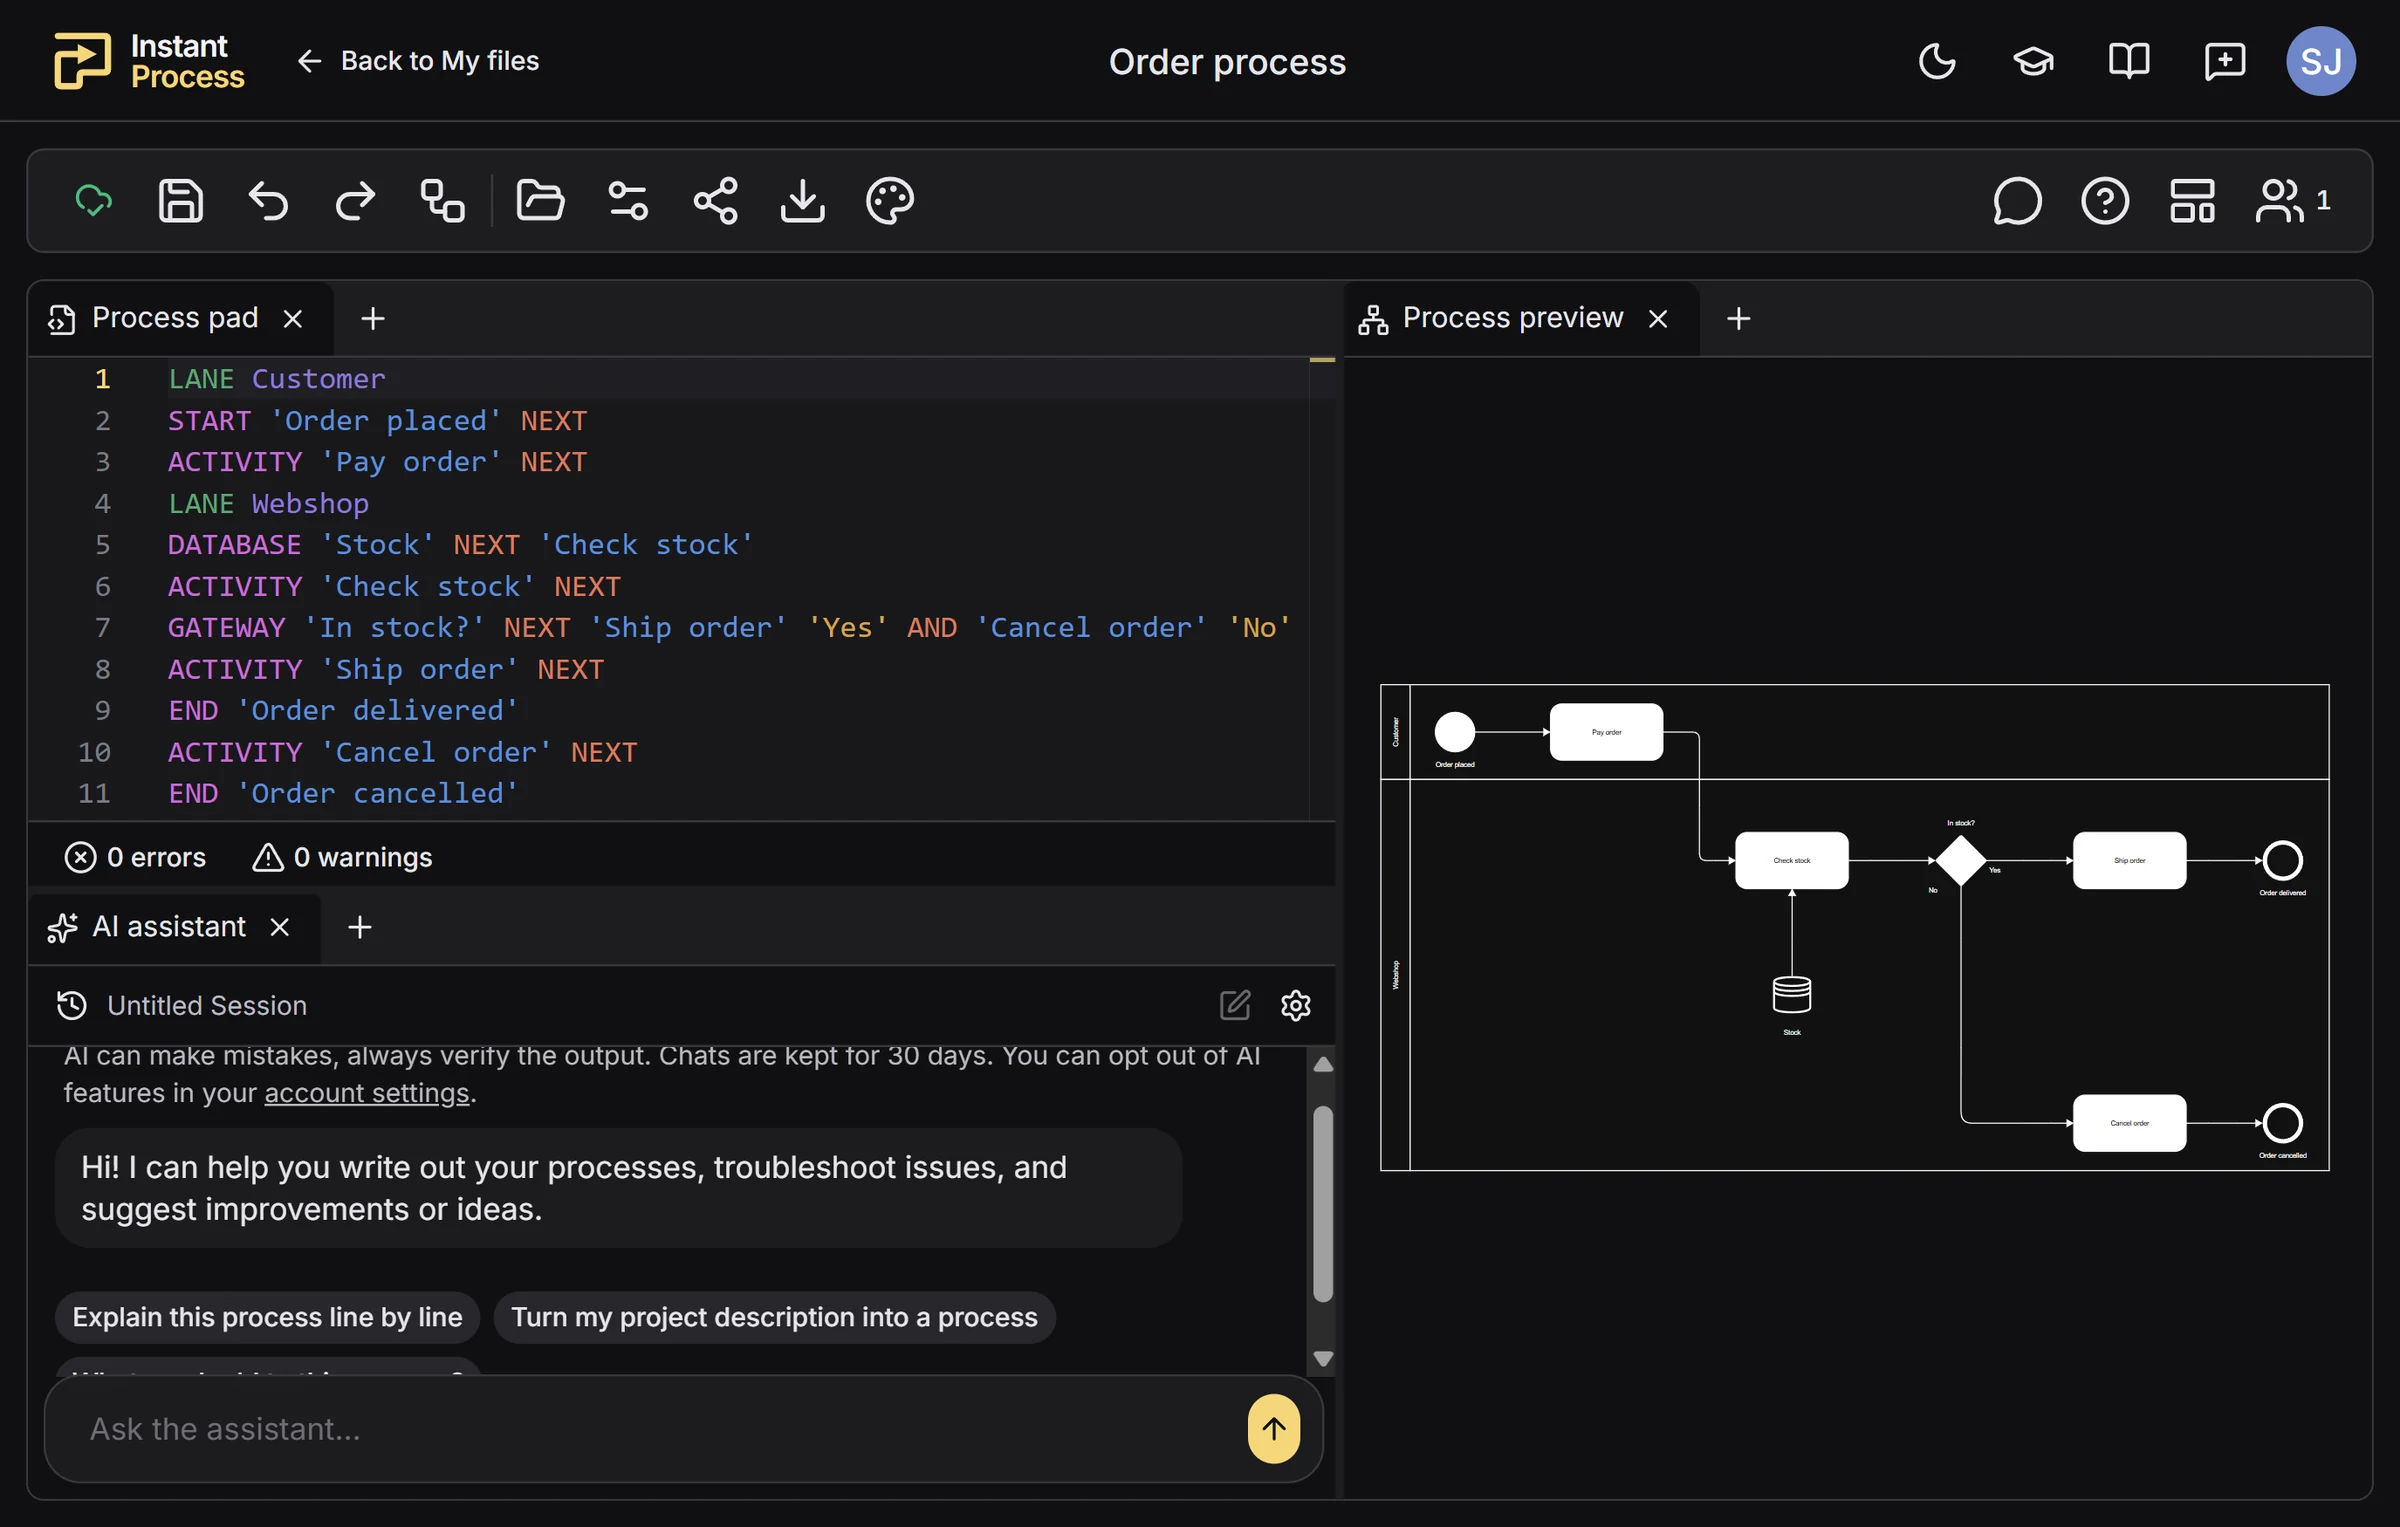This screenshot has height=1527, width=2400.
Task: Select the Process preview tab
Action: pyautogui.click(x=1512, y=318)
